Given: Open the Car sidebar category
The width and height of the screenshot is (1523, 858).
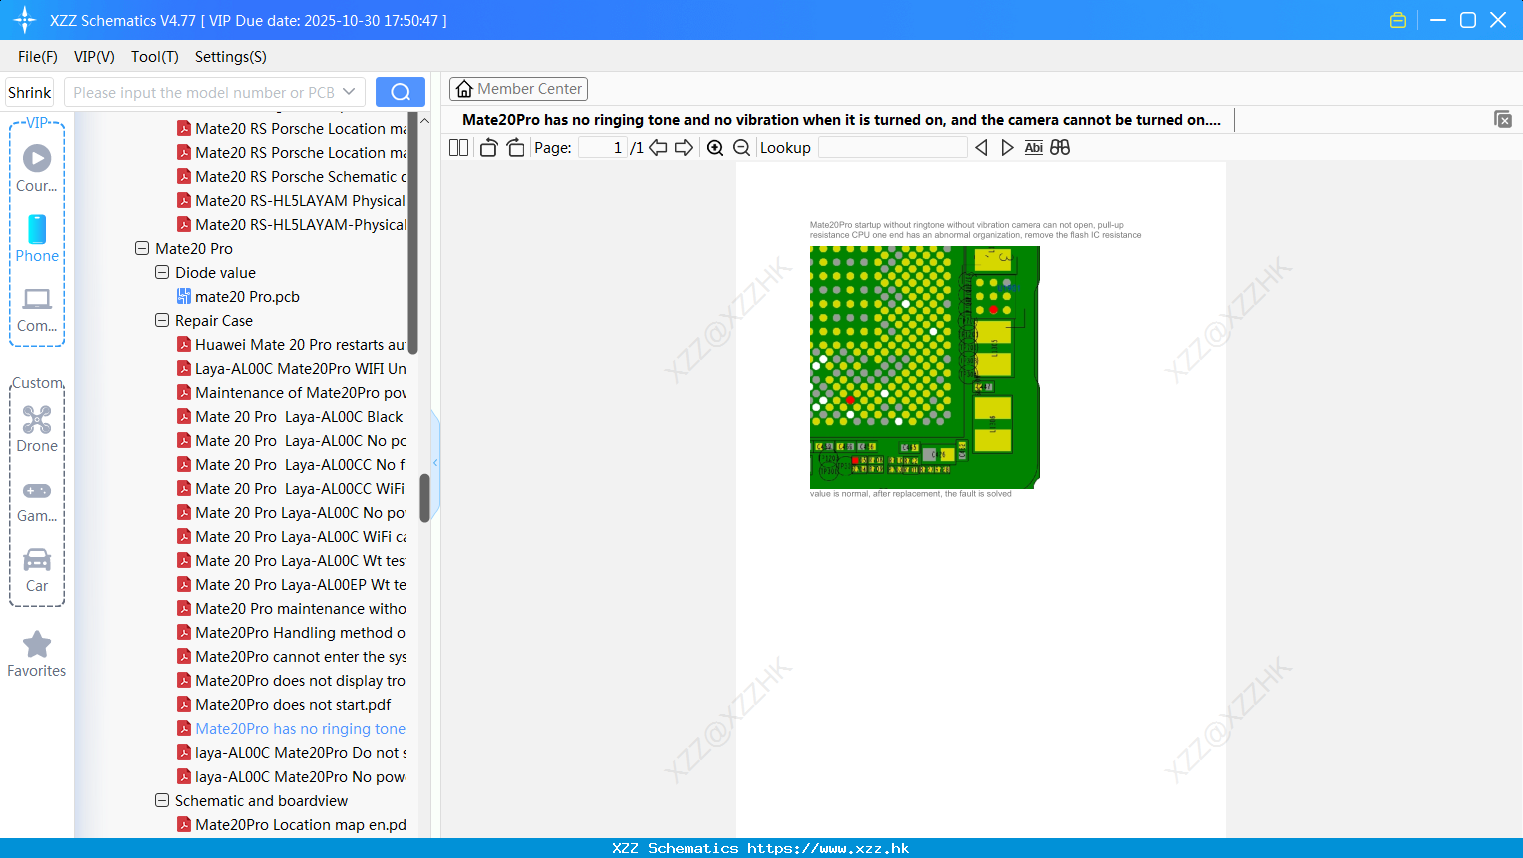Looking at the screenshot, I should coord(37,570).
